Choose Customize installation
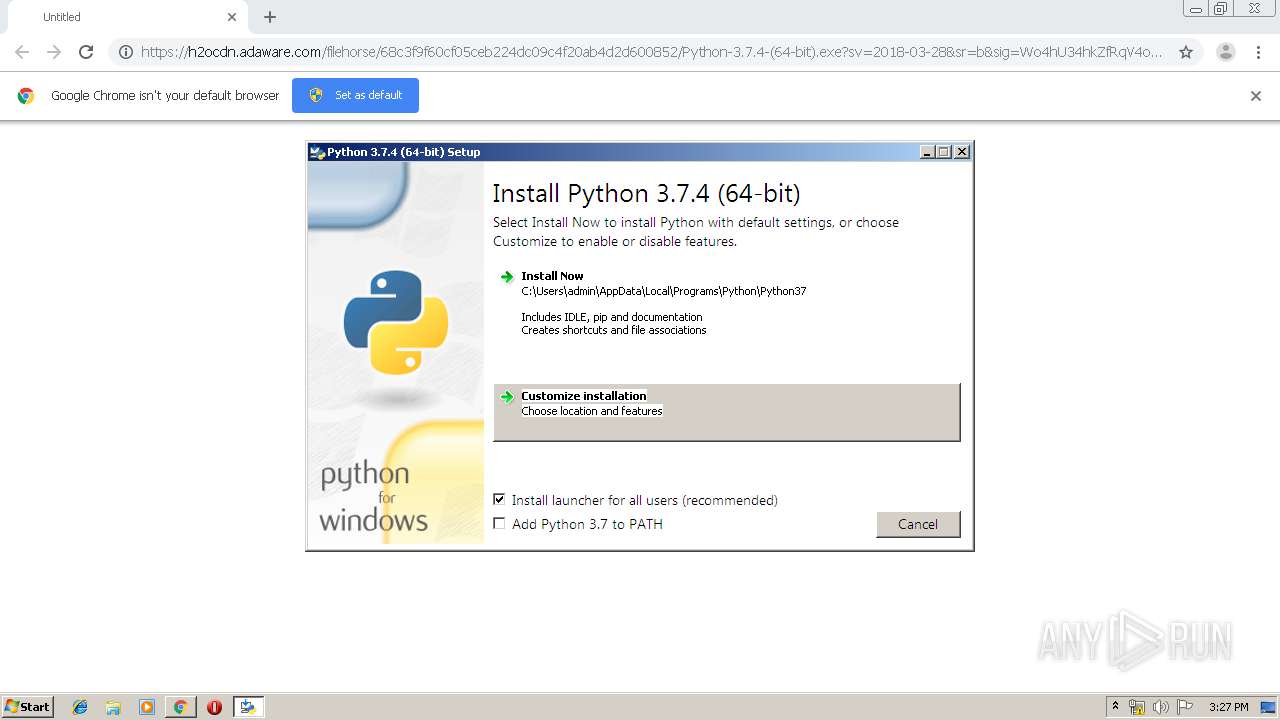Viewport: 1280px width, 720px height. [726, 412]
